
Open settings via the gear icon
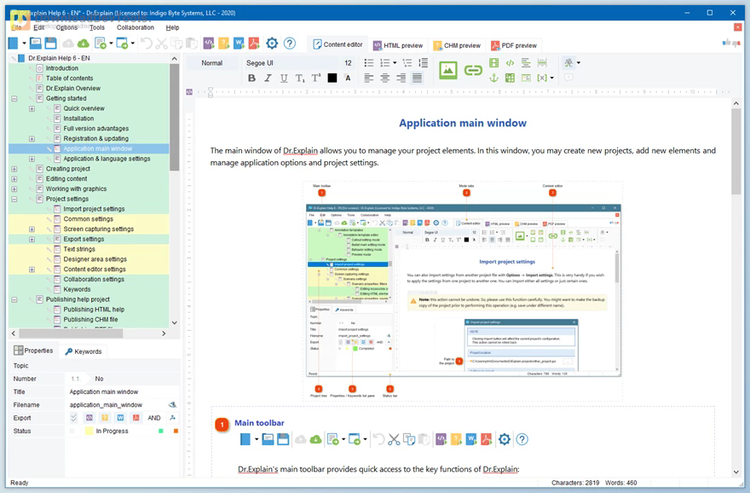pos(272,44)
